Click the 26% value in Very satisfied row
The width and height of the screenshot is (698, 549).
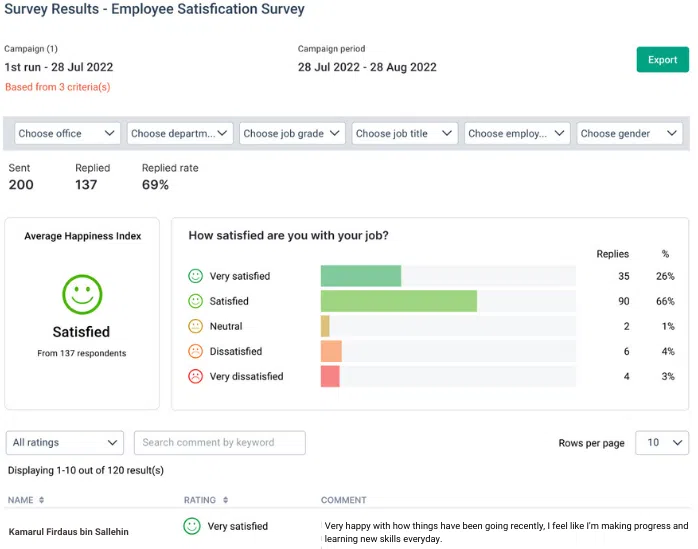tap(665, 276)
